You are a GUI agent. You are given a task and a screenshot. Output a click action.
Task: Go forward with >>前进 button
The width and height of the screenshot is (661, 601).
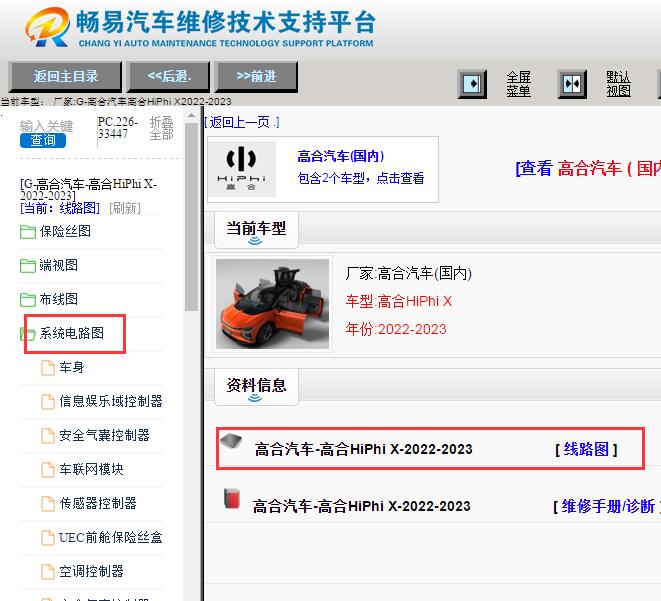tap(256, 77)
